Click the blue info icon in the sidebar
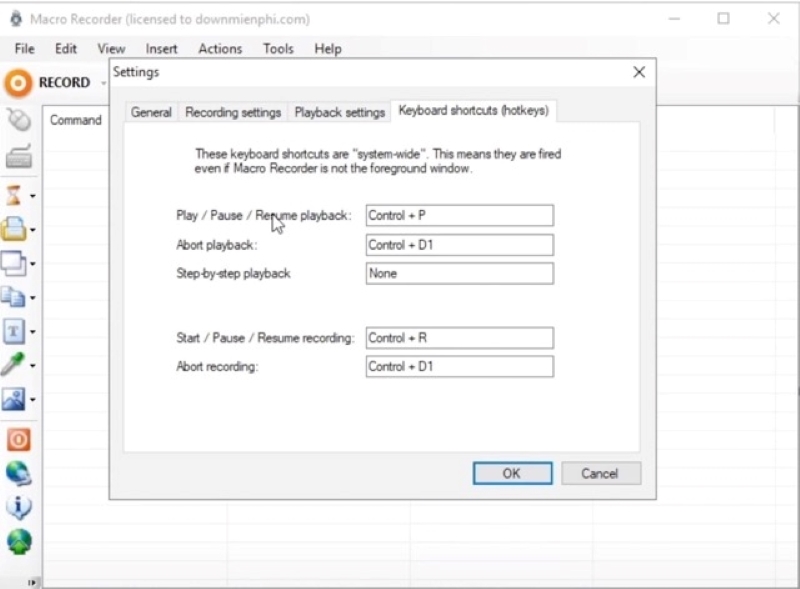This screenshot has width=800, height=589. click(x=18, y=507)
